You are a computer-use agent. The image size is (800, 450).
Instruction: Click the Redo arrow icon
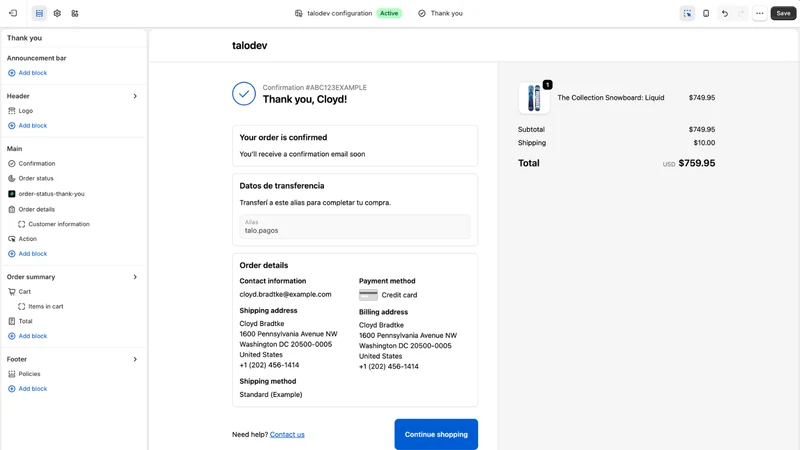coord(741,13)
